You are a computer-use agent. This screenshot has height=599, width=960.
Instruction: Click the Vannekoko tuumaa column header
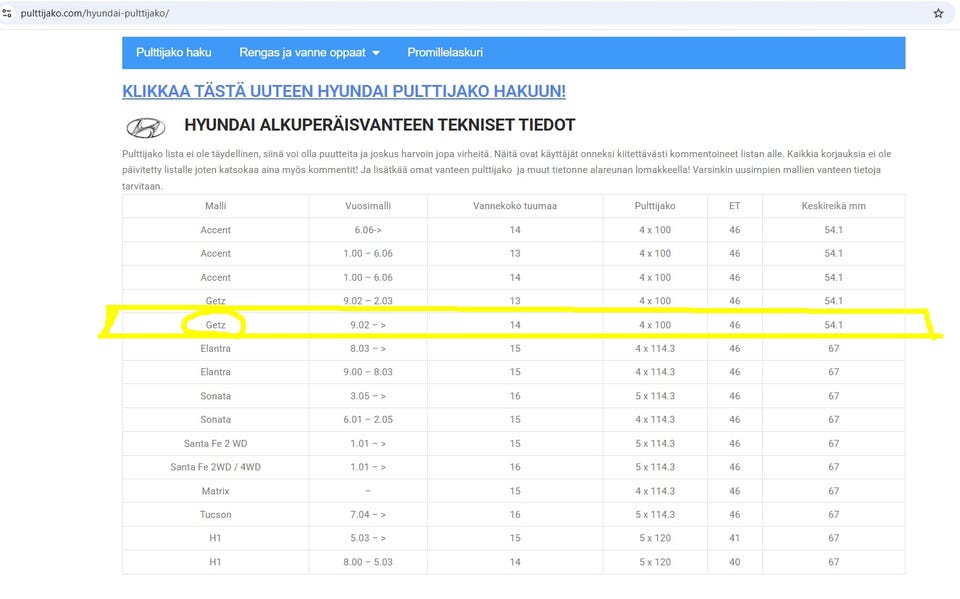(515, 206)
